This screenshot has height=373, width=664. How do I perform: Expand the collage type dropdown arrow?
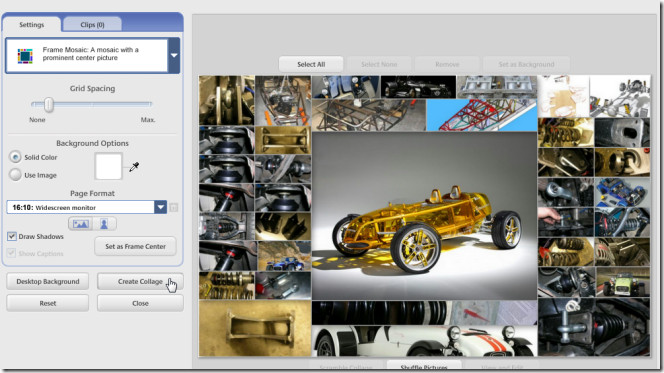pyautogui.click(x=174, y=55)
